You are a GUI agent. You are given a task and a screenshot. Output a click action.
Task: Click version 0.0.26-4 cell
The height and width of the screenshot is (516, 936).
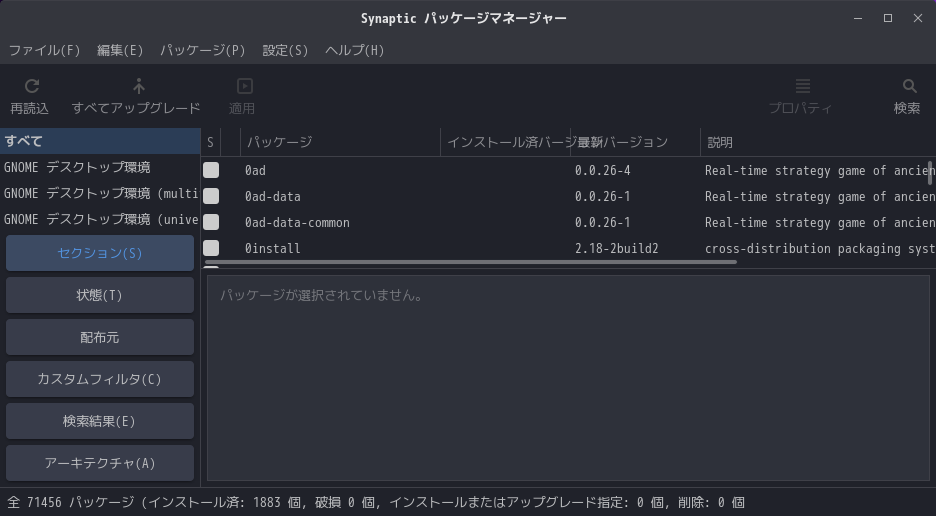coord(602,171)
